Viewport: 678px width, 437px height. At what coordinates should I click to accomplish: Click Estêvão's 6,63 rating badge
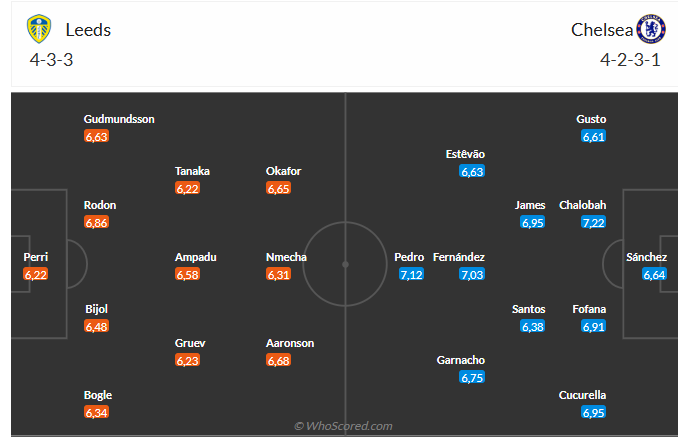[x=472, y=171]
